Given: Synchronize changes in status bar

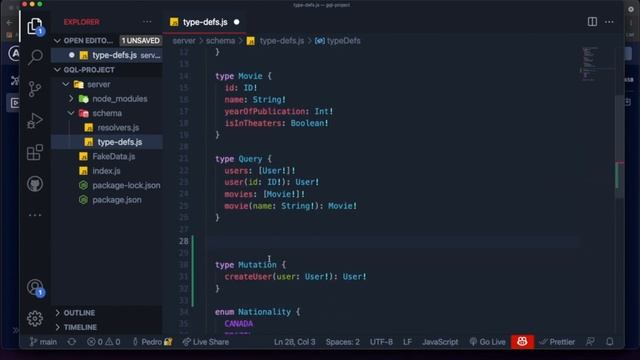Looking at the screenshot, I should 72,342.
